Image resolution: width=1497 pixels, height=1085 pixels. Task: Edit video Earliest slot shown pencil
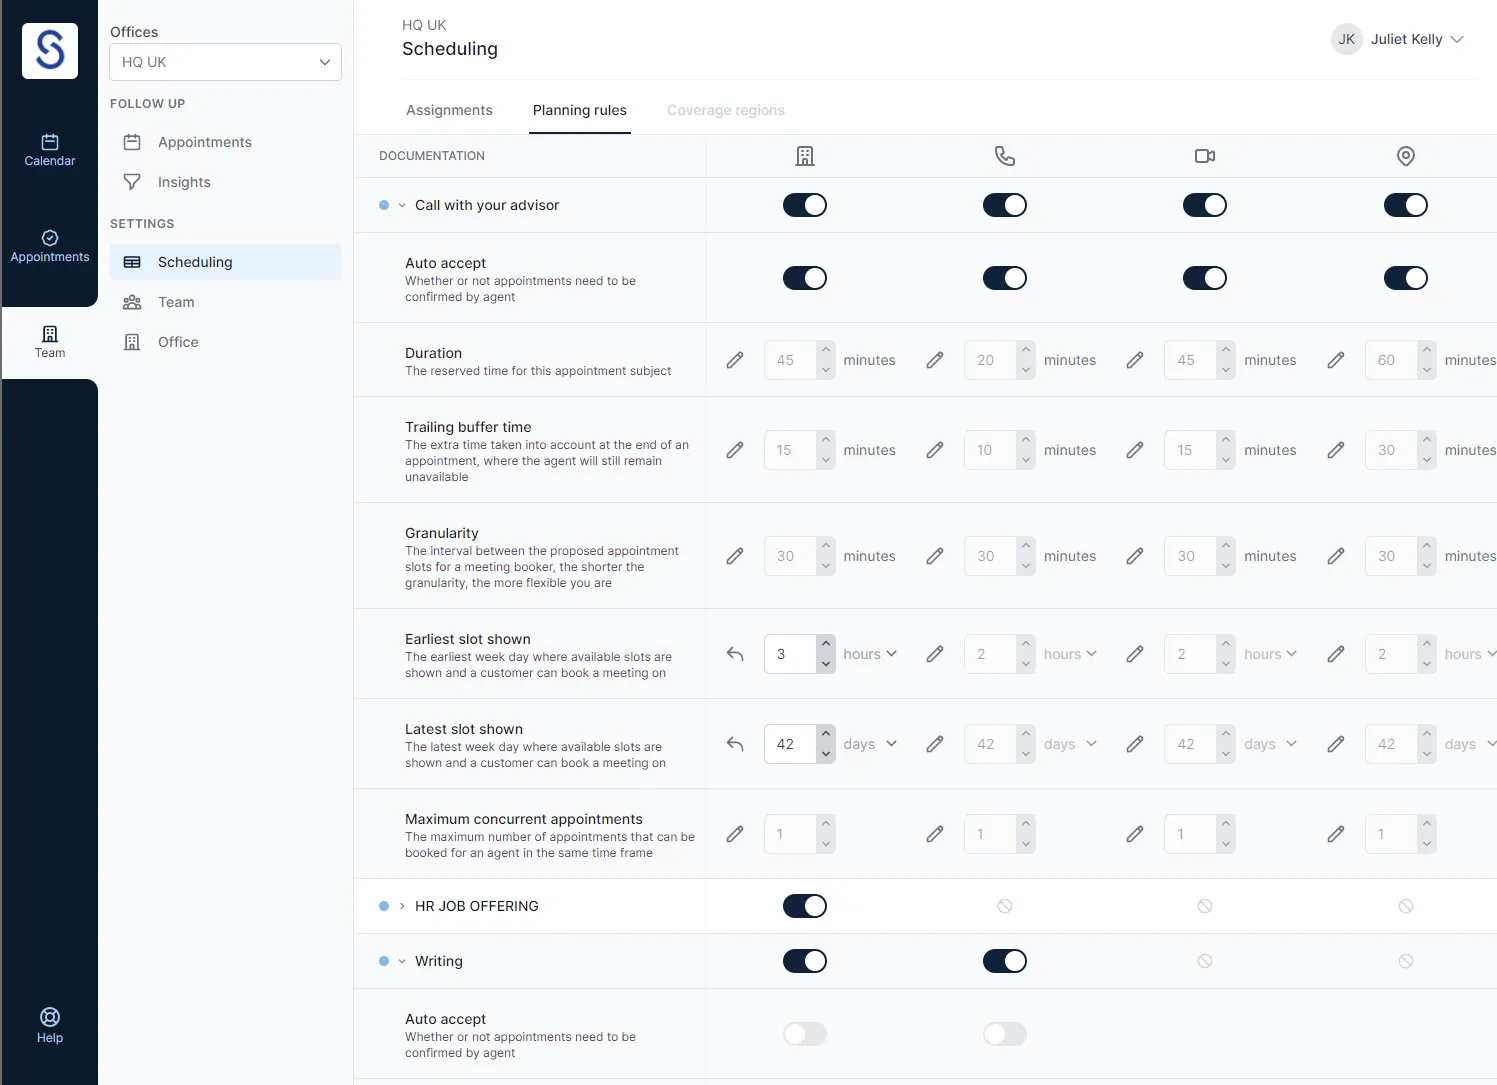point(1135,654)
